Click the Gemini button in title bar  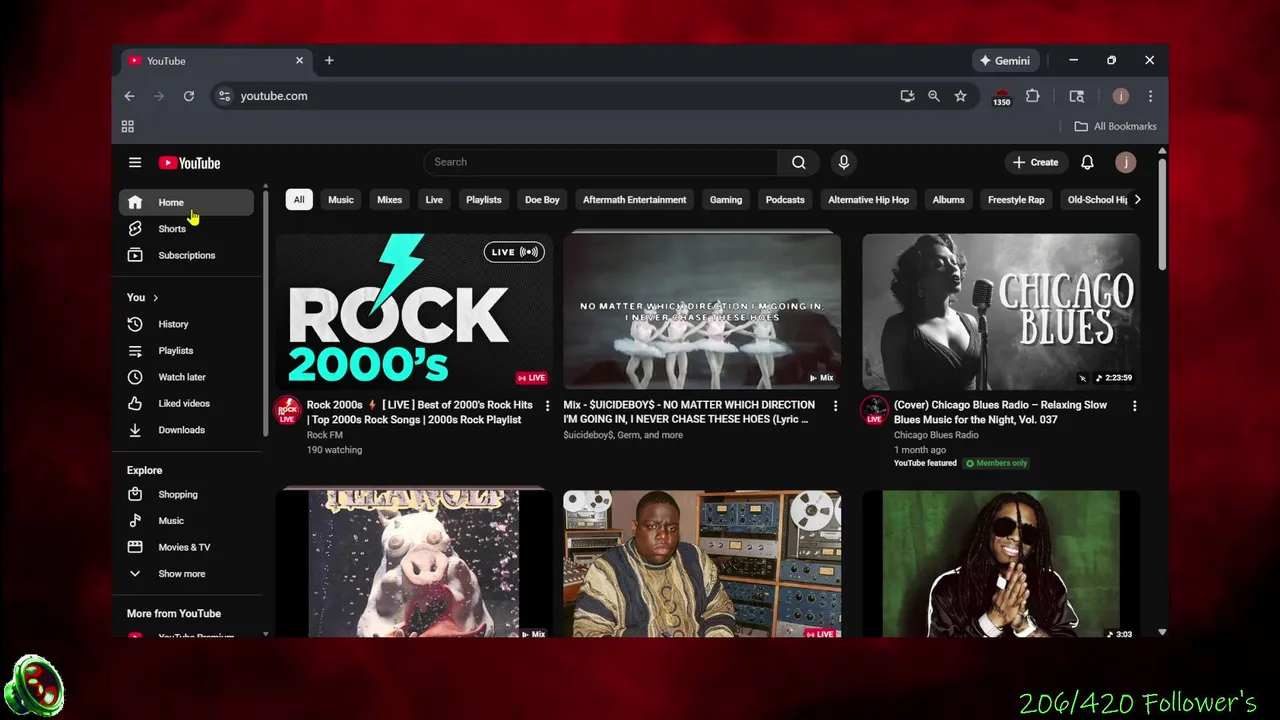tap(1005, 60)
